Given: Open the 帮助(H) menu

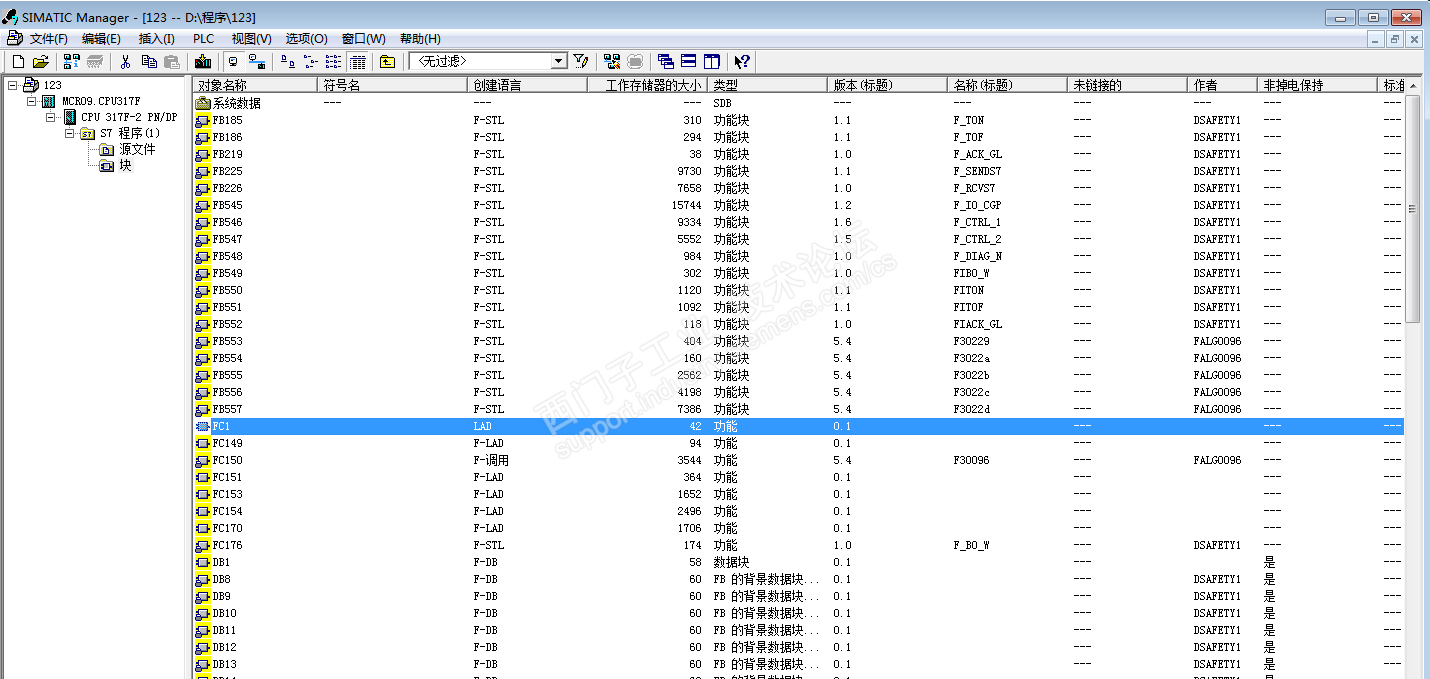Looking at the screenshot, I should click(x=420, y=38).
